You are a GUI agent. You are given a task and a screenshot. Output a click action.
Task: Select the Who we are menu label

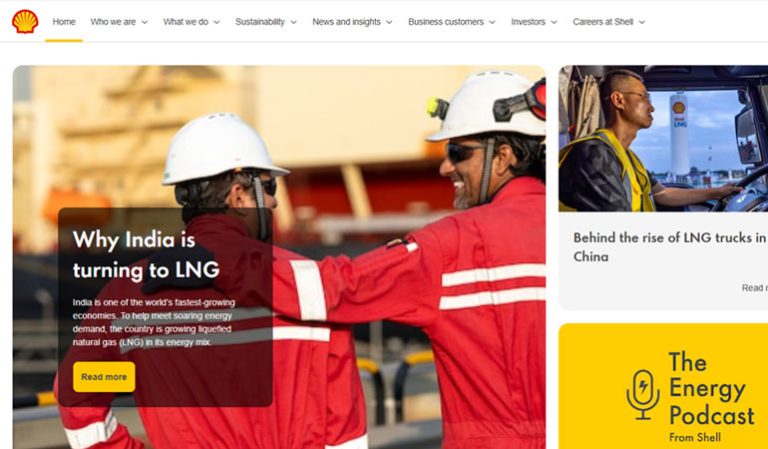click(x=113, y=22)
